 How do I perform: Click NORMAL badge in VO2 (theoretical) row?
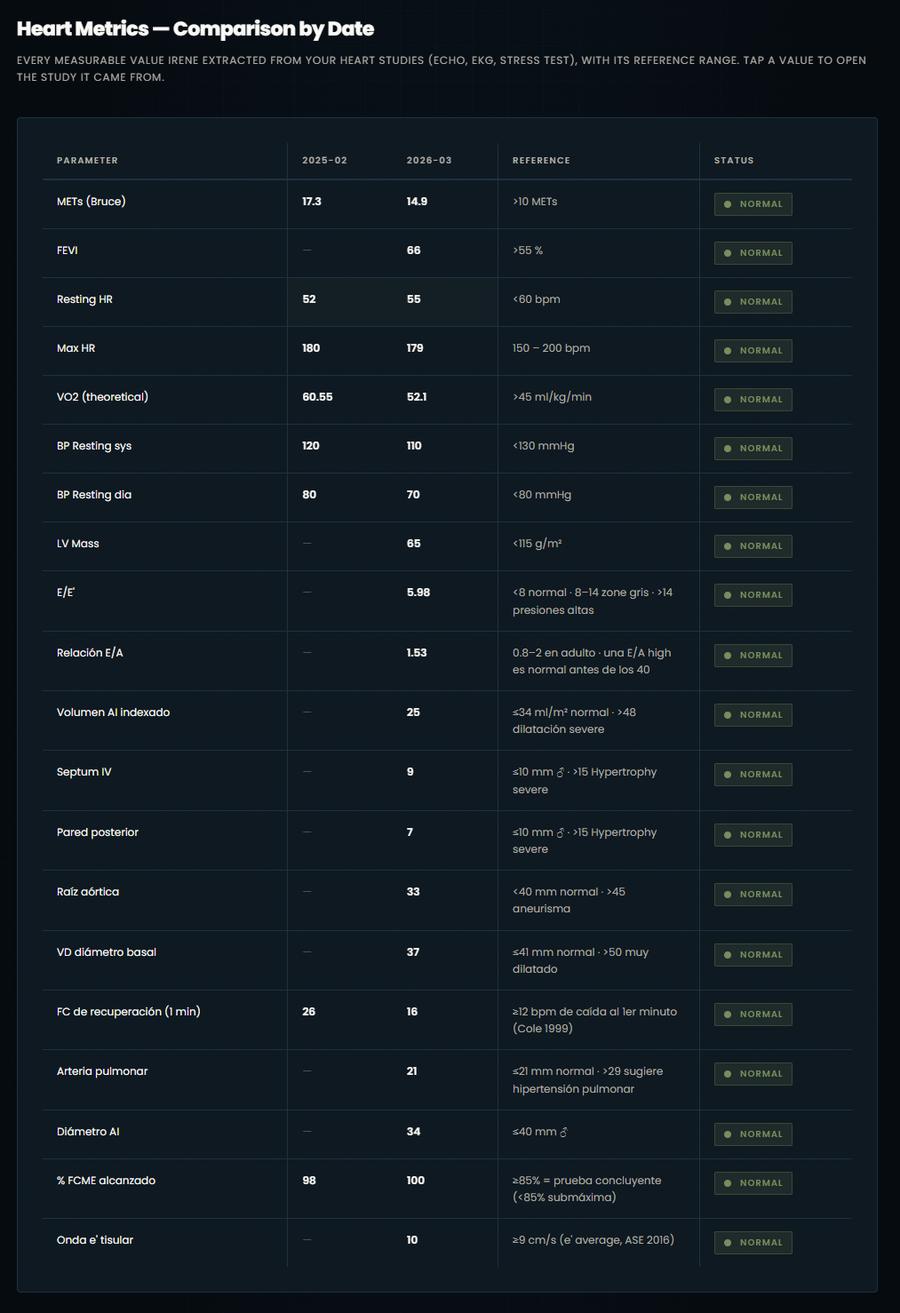753,400
